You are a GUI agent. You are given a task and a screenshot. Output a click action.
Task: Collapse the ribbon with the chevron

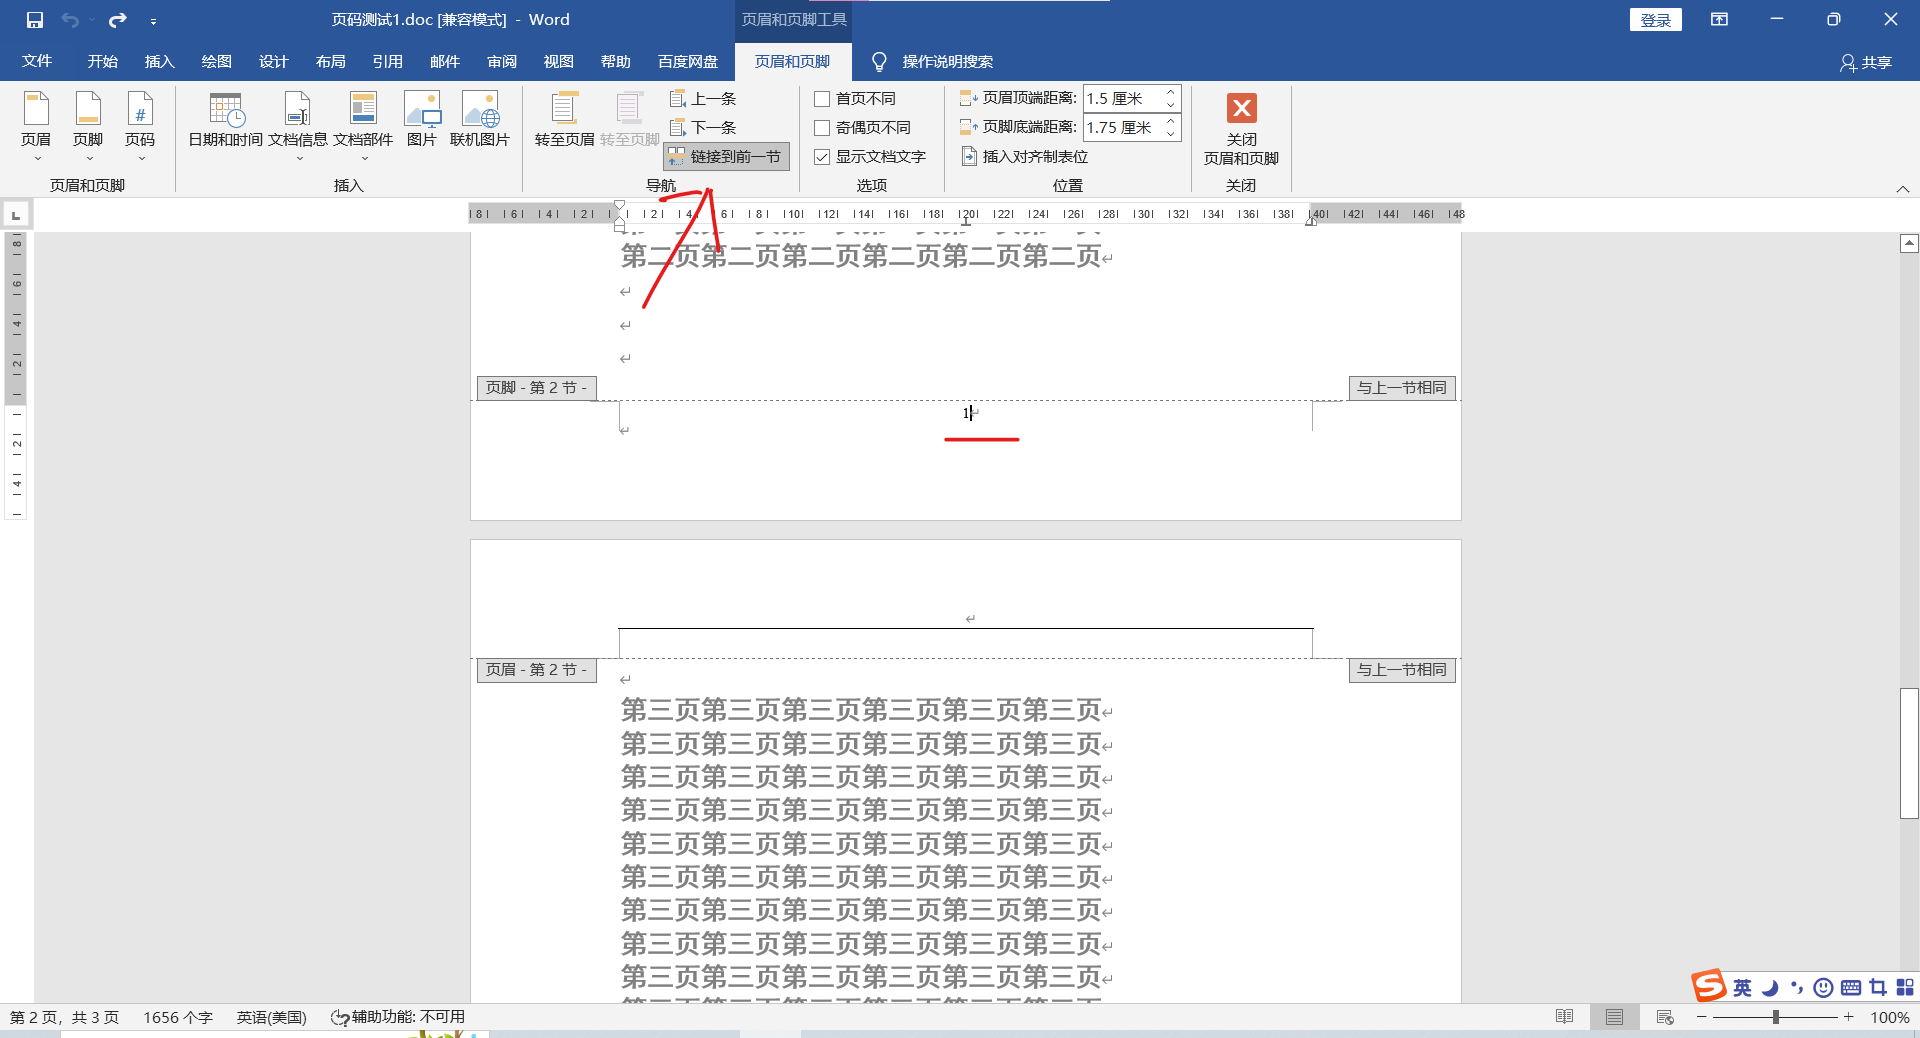point(1903,188)
